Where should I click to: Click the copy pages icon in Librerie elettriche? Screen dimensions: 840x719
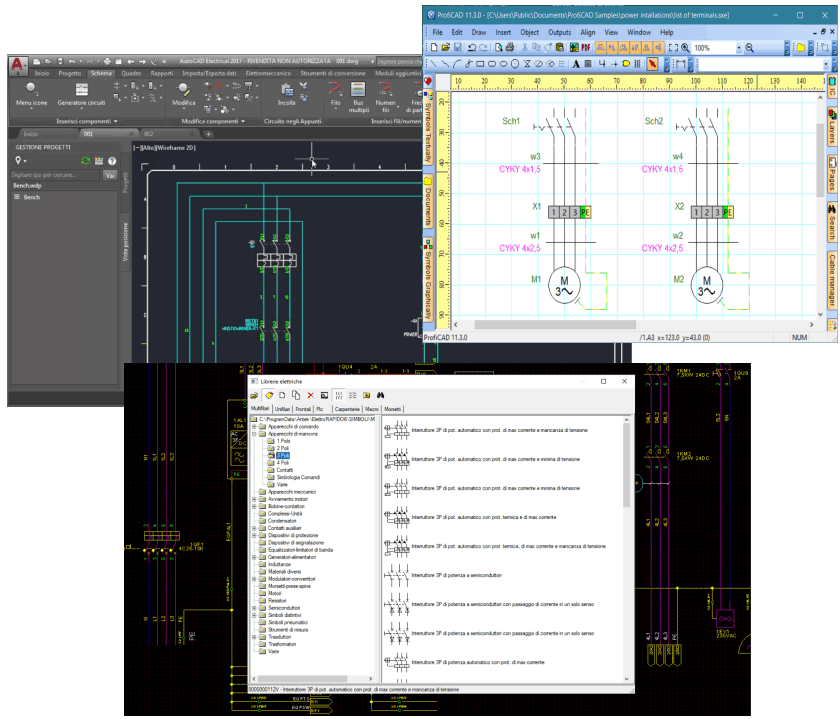tap(296, 395)
